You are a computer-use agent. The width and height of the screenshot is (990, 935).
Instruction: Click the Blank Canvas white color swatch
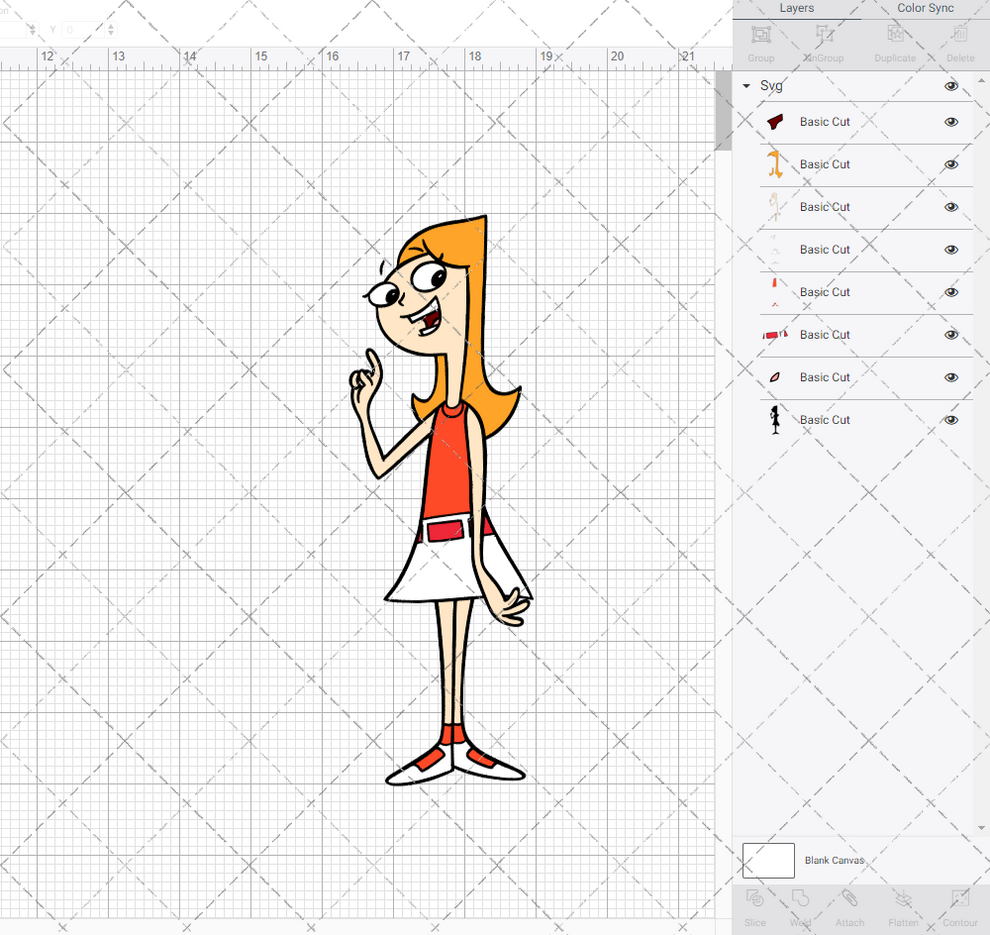pyautogui.click(x=768, y=860)
